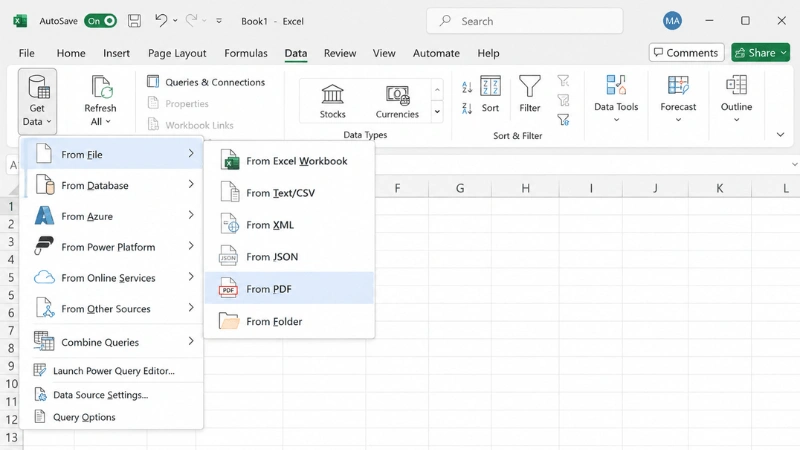Click Launch Power Query Editor
The height and width of the screenshot is (450, 800).
tap(113, 371)
